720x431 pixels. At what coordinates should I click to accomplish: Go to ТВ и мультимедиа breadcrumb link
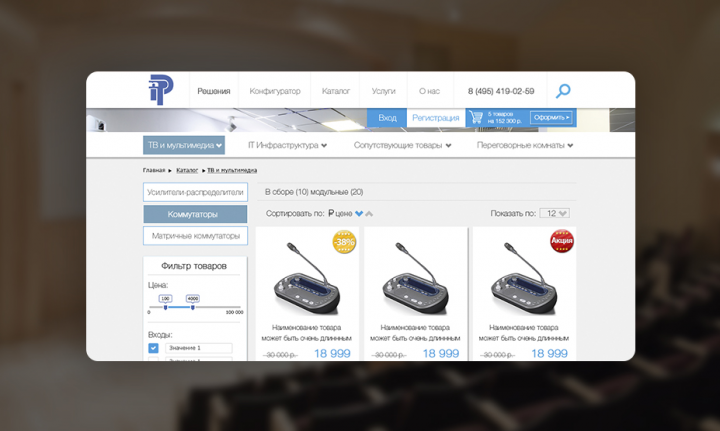232,170
